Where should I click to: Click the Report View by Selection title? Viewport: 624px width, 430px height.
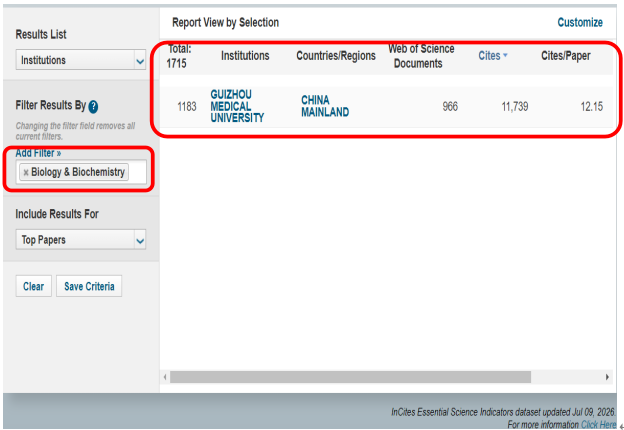pyautogui.click(x=225, y=23)
